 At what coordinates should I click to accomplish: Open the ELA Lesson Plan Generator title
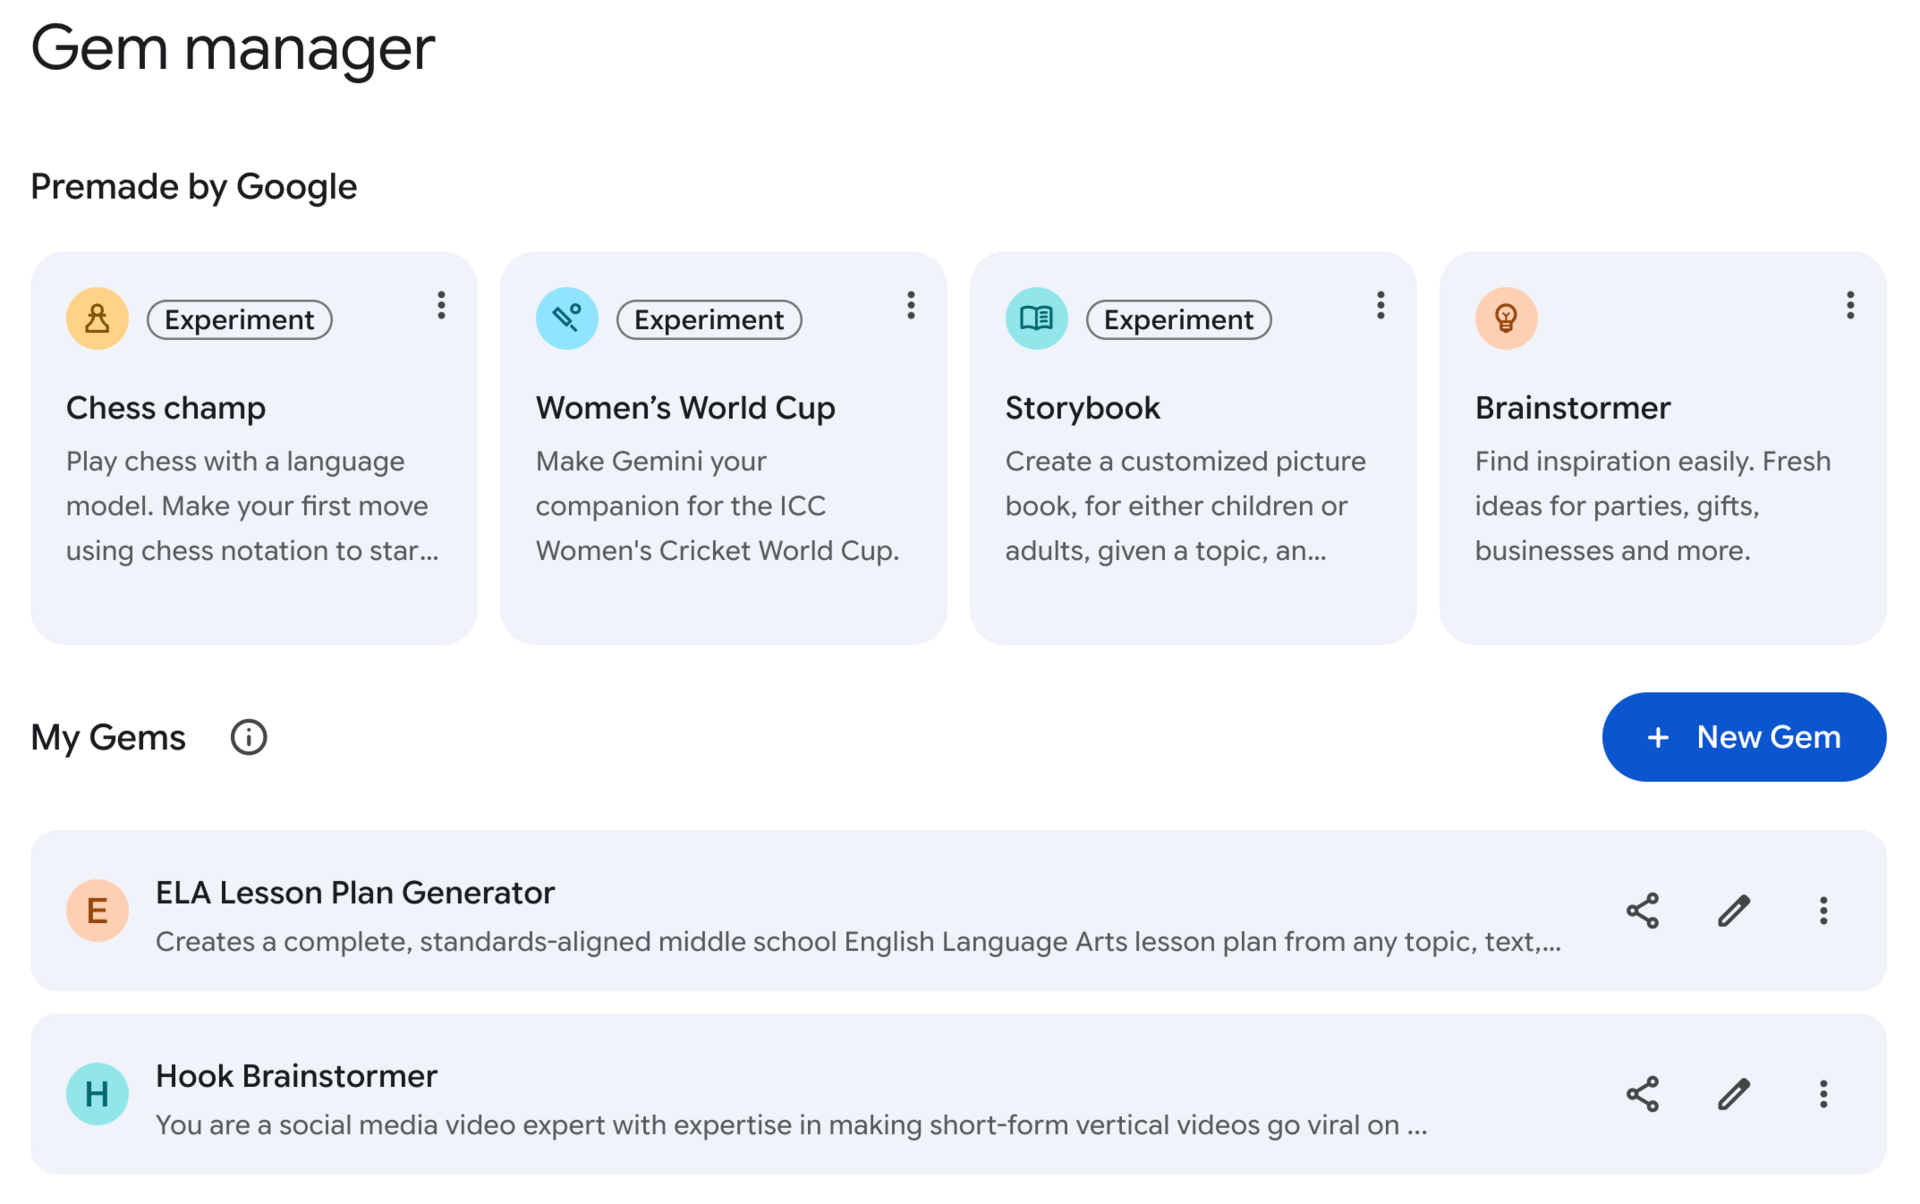tap(354, 893)
